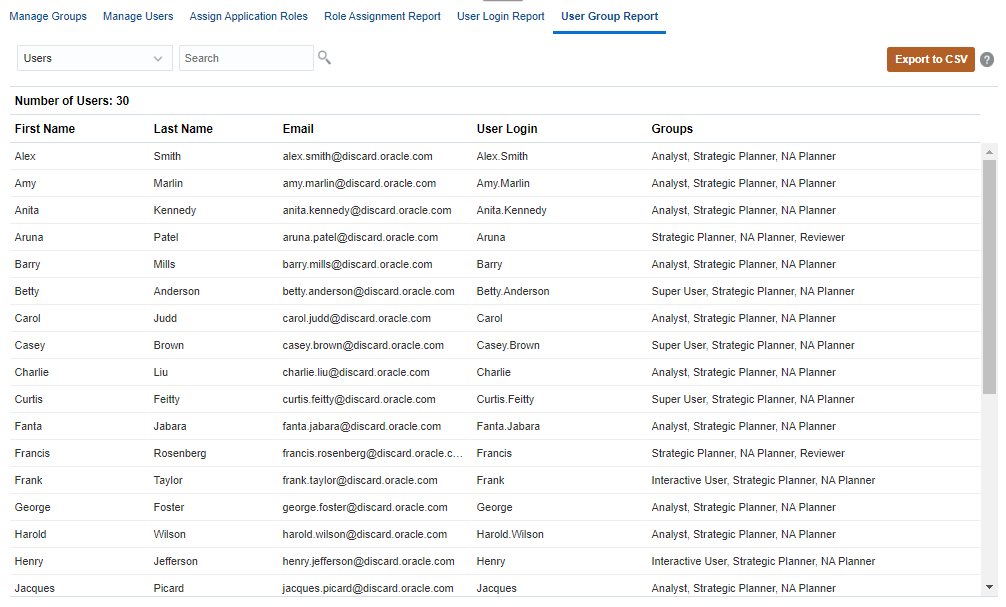
Task: Switch to the Manage Groups tab
Action: point(48,16)
